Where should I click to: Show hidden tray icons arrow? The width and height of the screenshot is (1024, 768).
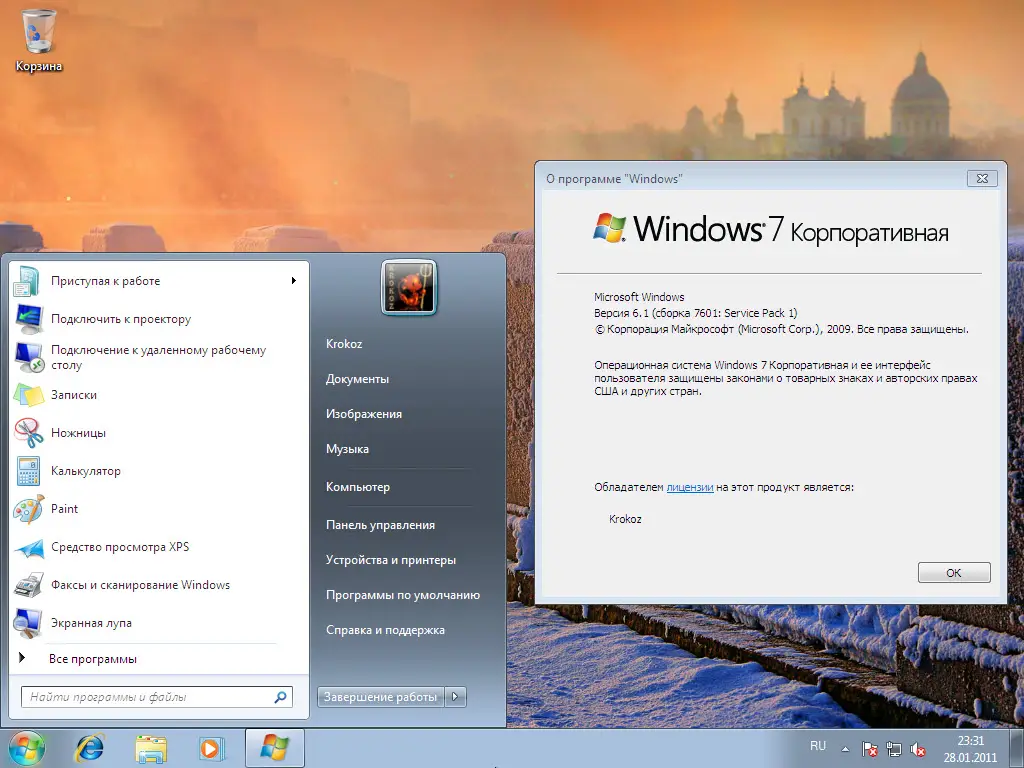(845, 748)
